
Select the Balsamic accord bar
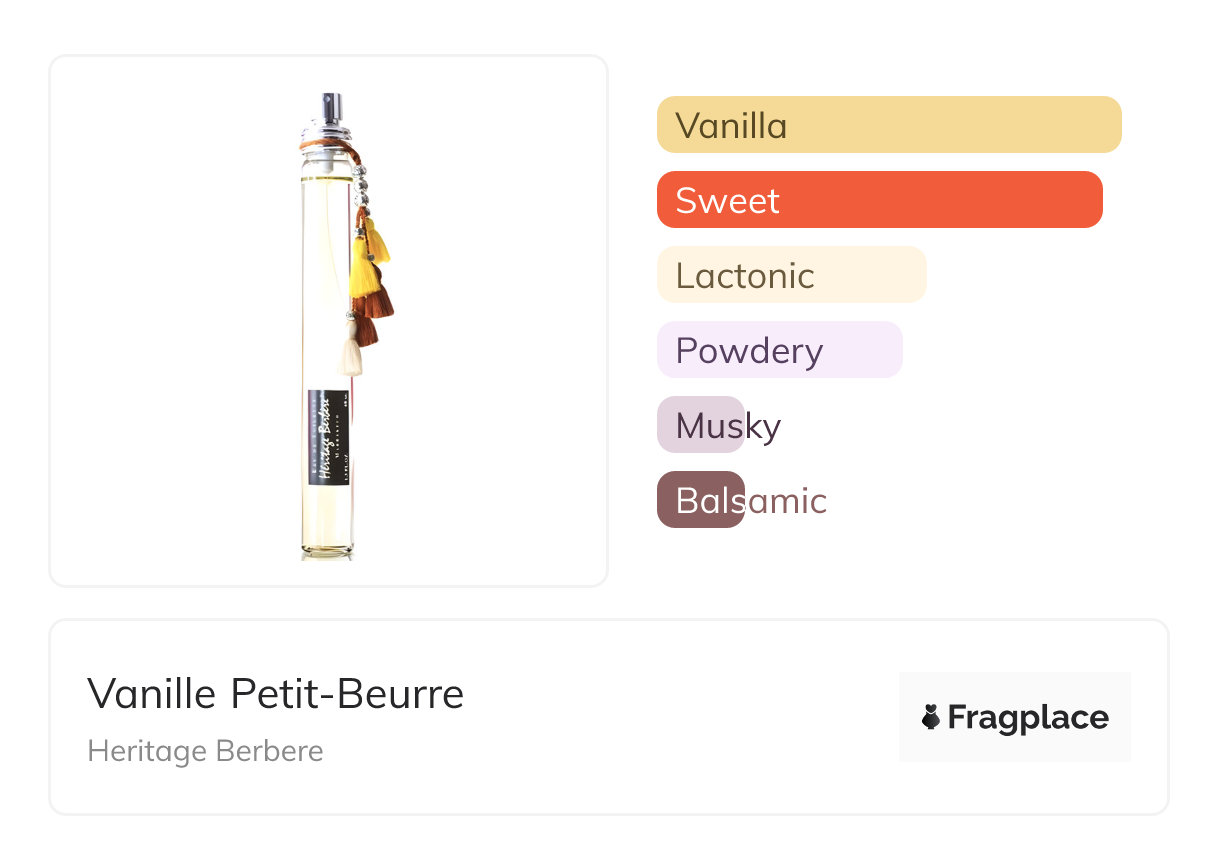[701, 500]
